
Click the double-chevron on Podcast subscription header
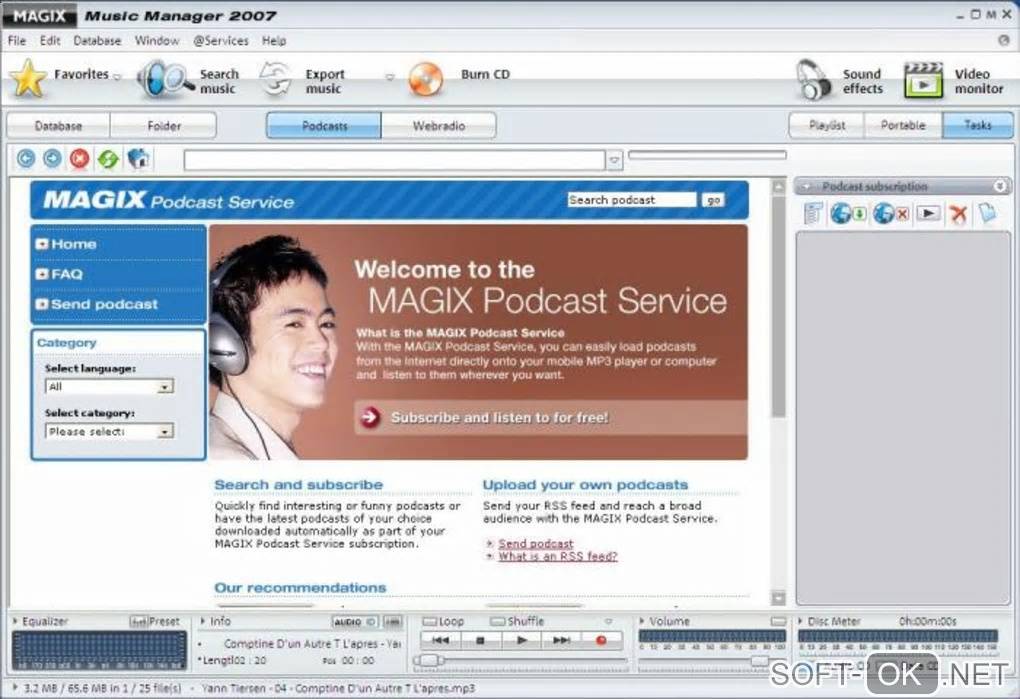pos(1000,187)
